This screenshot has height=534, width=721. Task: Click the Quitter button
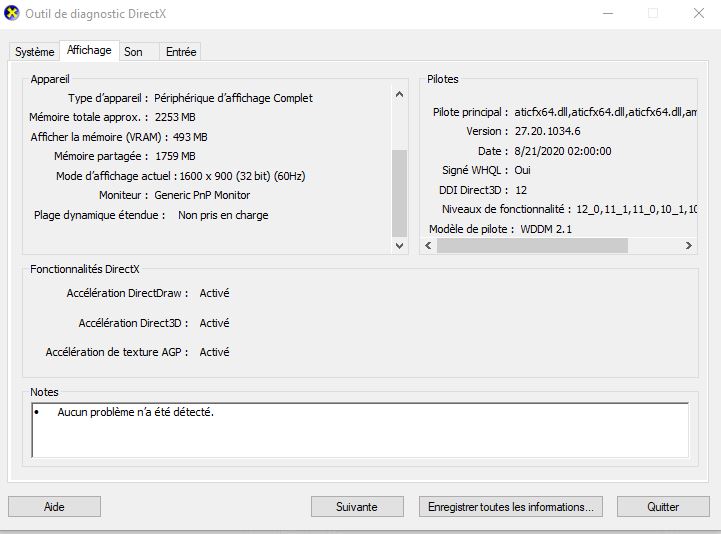click(663, 506)
